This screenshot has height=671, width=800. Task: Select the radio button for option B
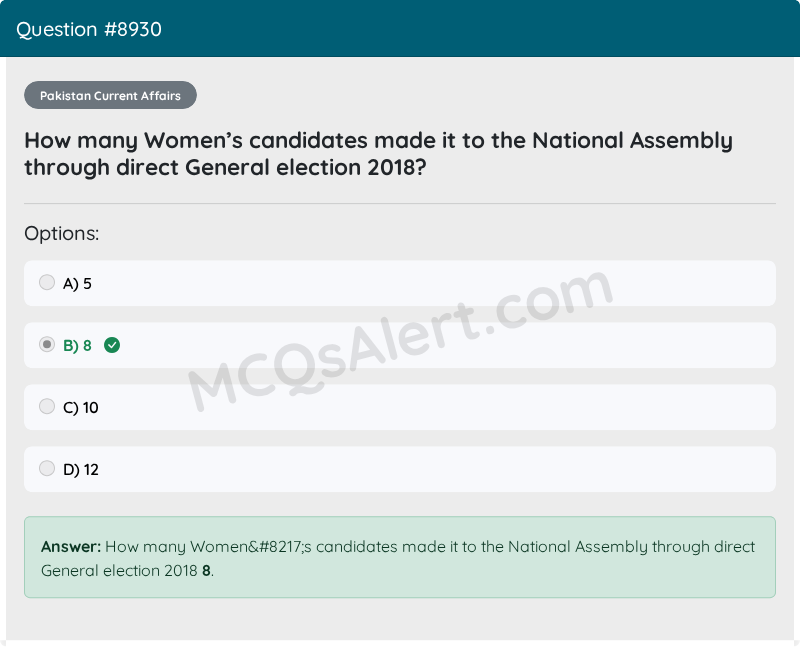(x=47, y=345)
